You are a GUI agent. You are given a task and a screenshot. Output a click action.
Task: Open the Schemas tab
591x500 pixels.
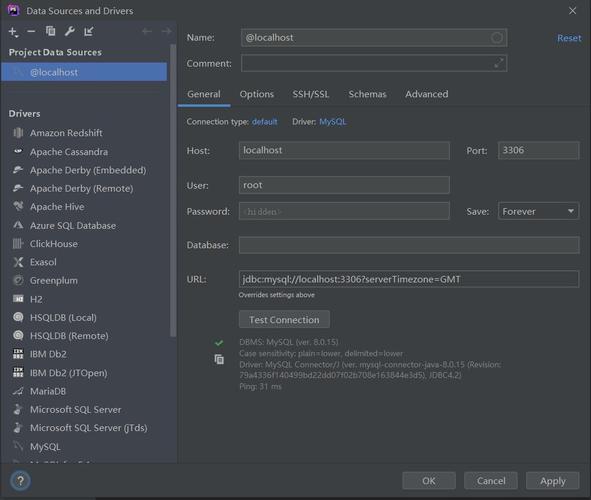367,94
